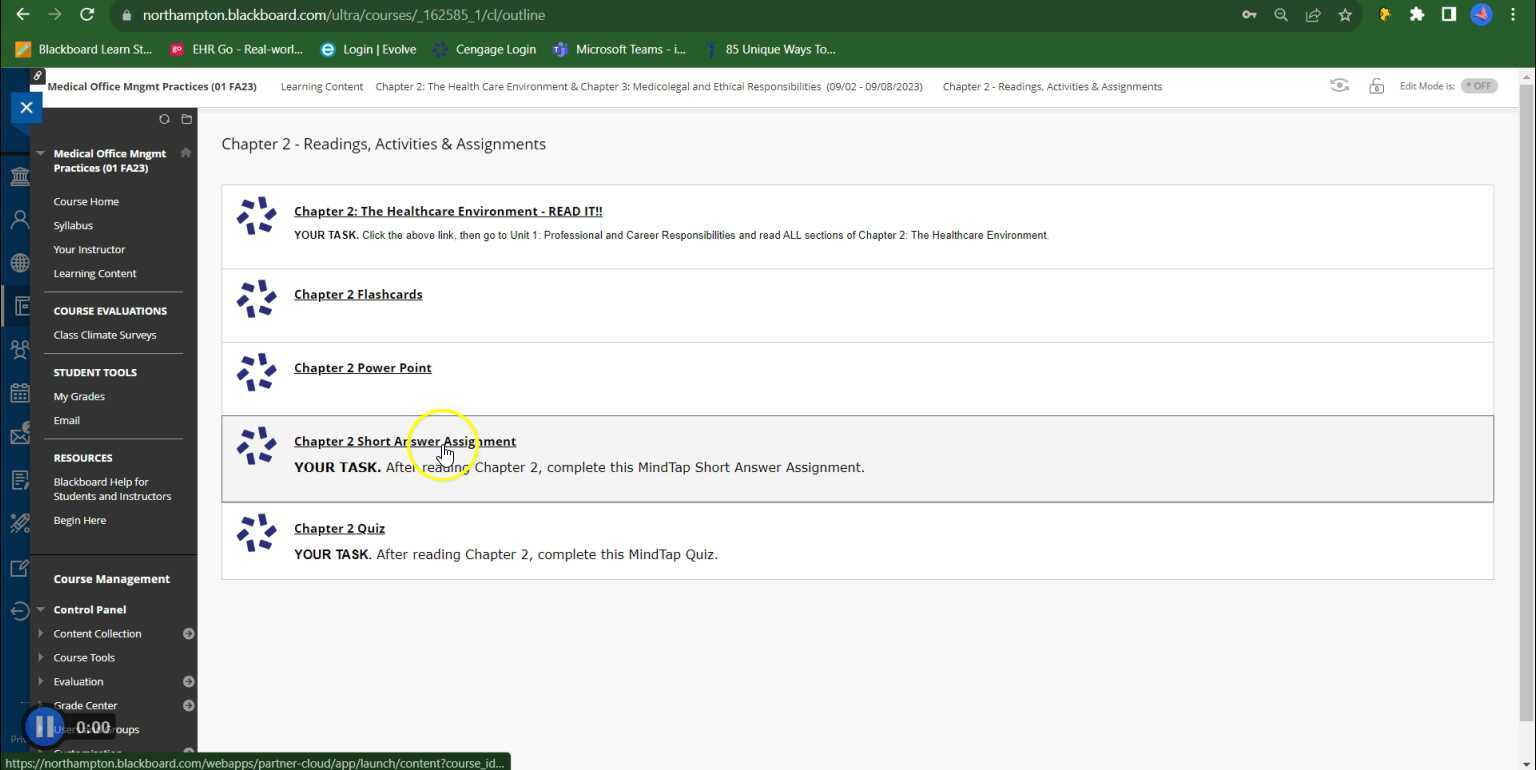Open the Activity Stream icon in blue sidebar

20,262
